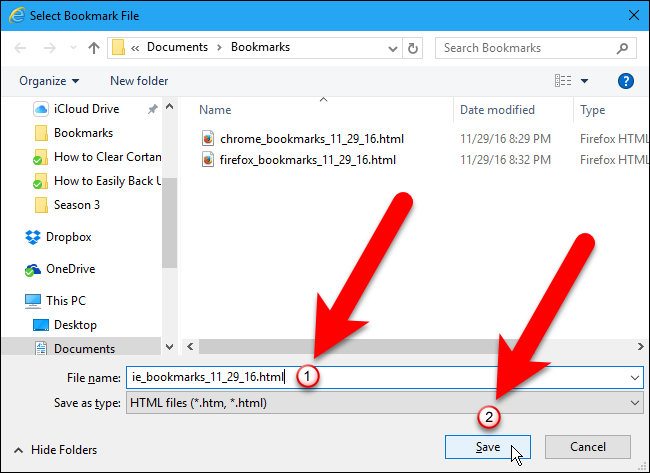Select the Dropbox icon in sidebar

[33, 237]
